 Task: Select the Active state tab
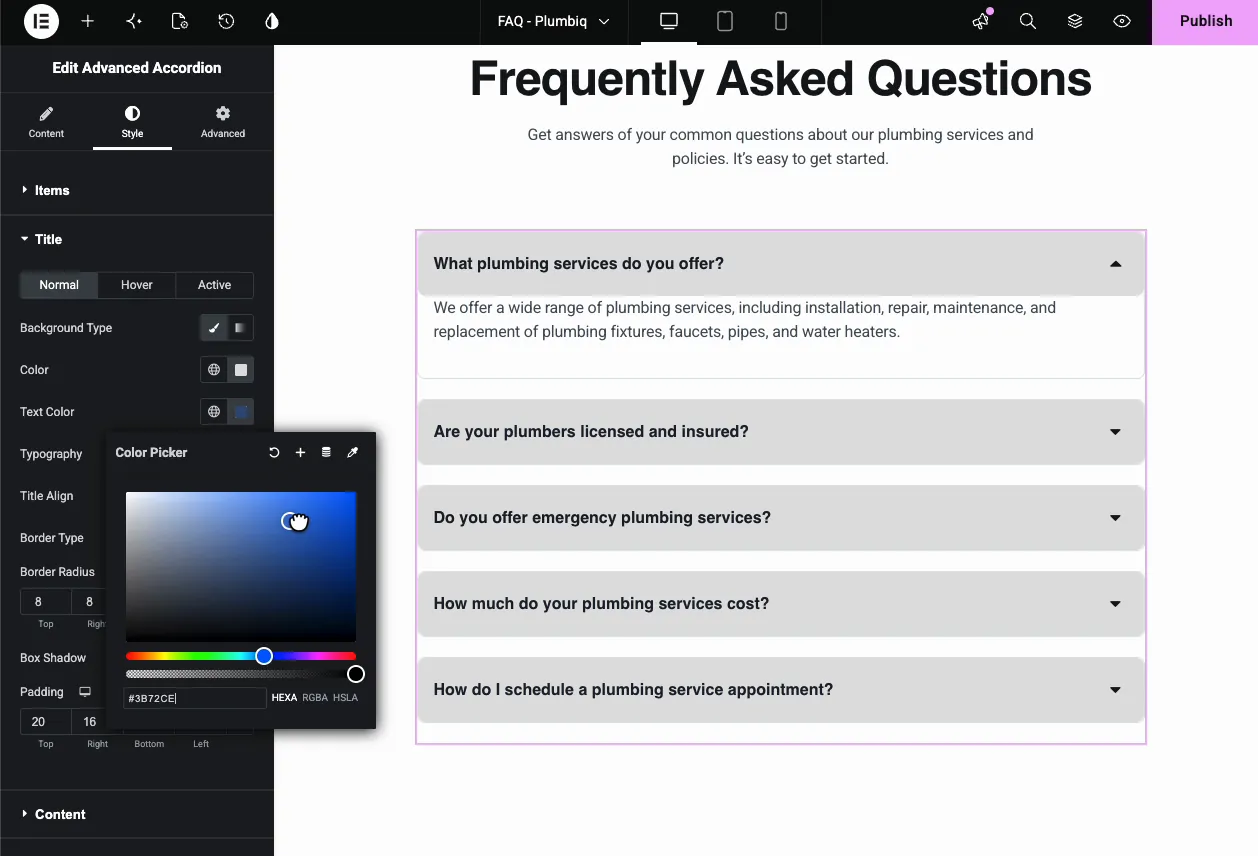point(214,285)
